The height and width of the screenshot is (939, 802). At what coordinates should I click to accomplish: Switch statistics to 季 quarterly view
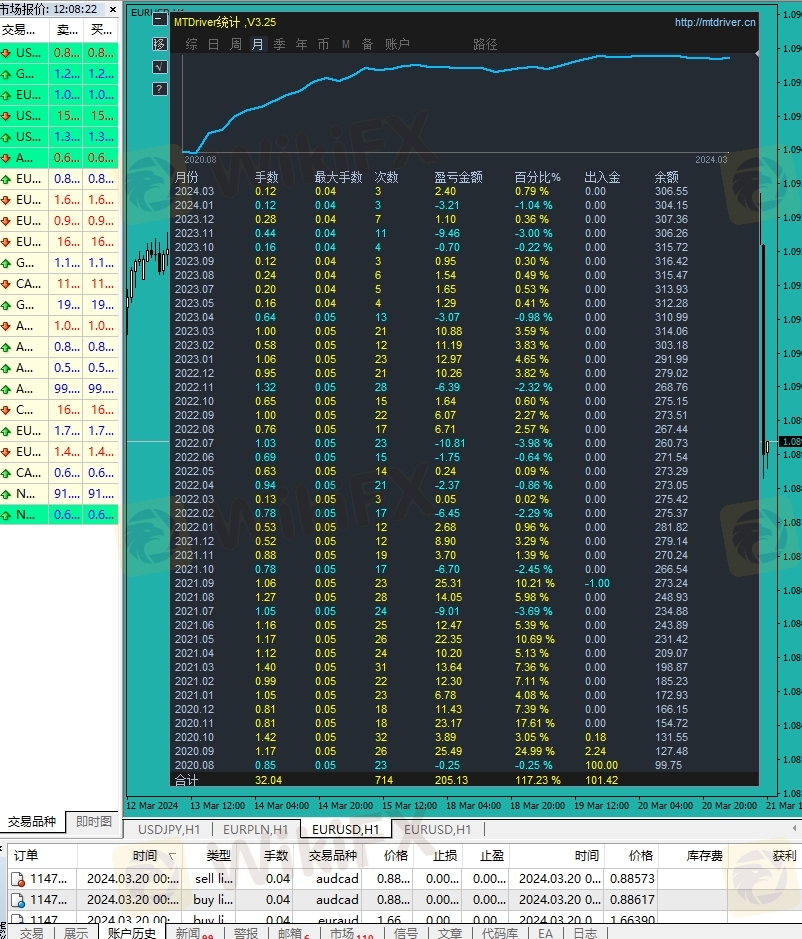coord(280,44)
